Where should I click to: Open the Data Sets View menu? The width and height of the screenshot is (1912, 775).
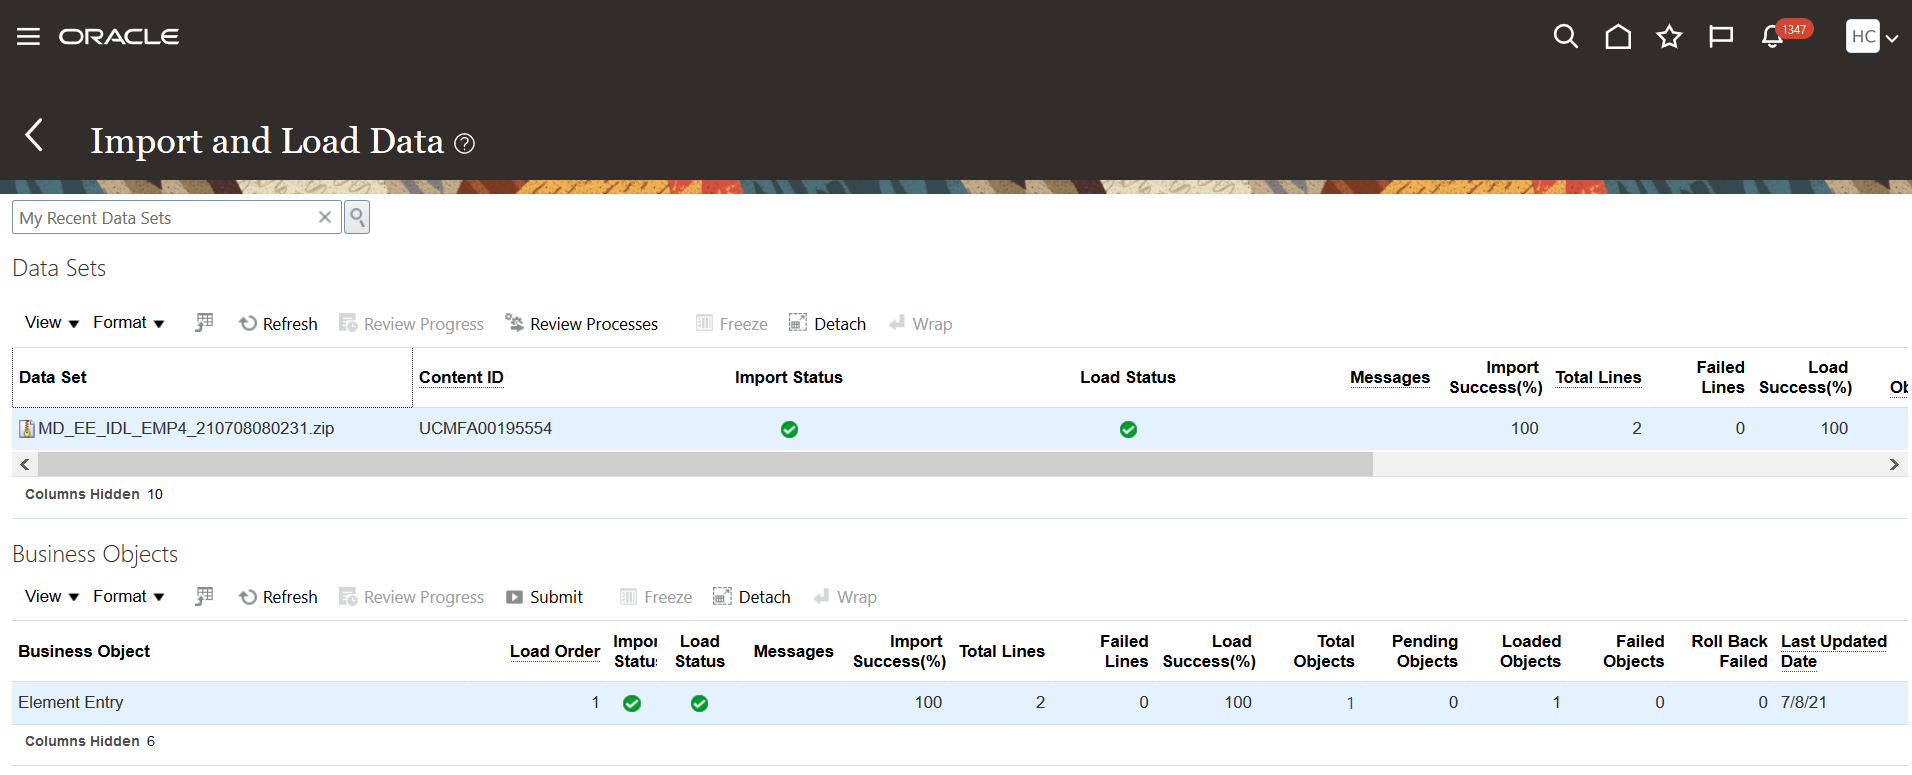[x=52, y=323]
